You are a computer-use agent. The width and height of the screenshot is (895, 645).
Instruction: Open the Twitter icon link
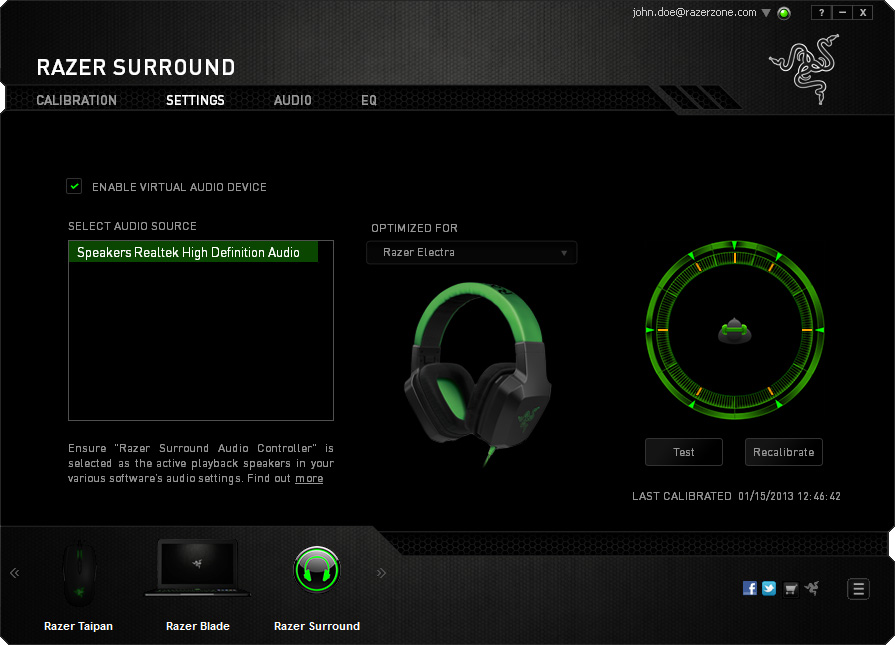pyautogui.click(x=769, y=588)
